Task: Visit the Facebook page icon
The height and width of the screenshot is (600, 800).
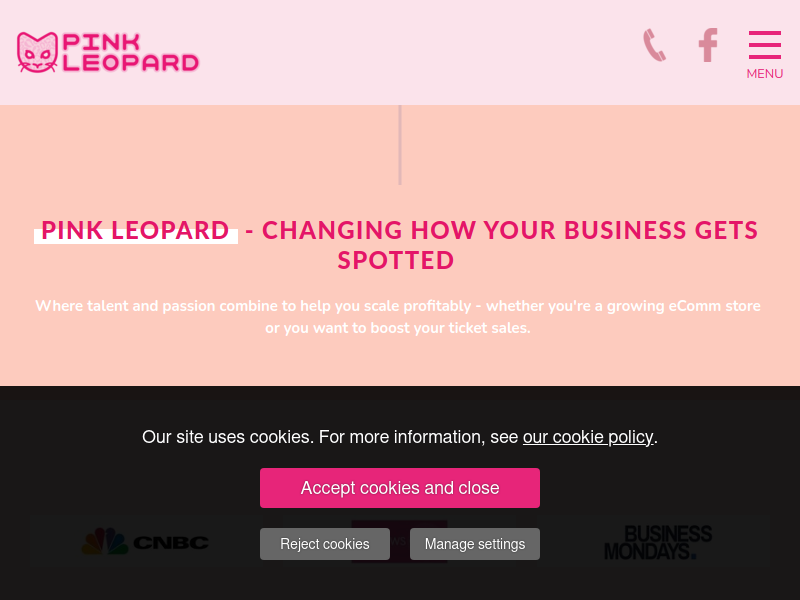Action: (x=708, y=45)
